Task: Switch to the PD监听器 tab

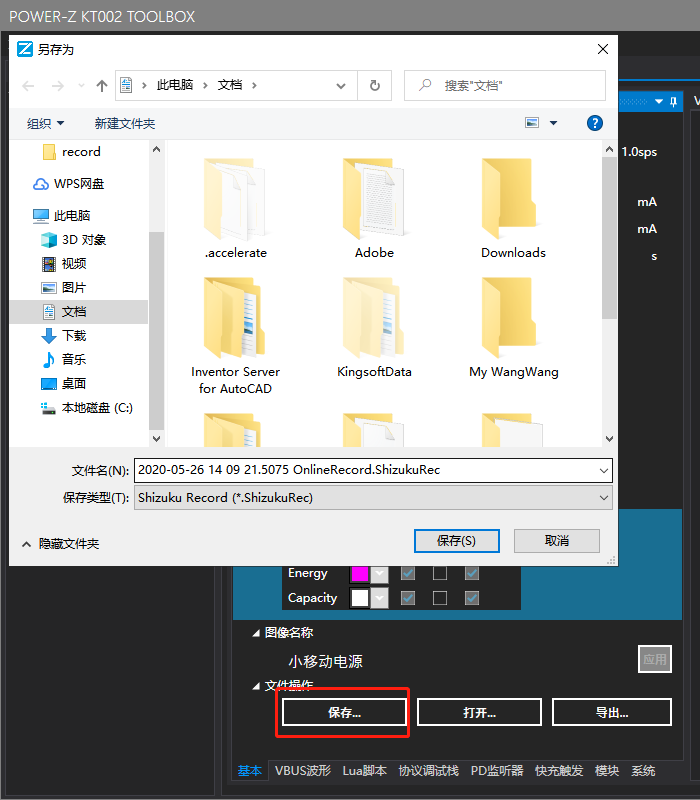Action: tap(497, 770)
